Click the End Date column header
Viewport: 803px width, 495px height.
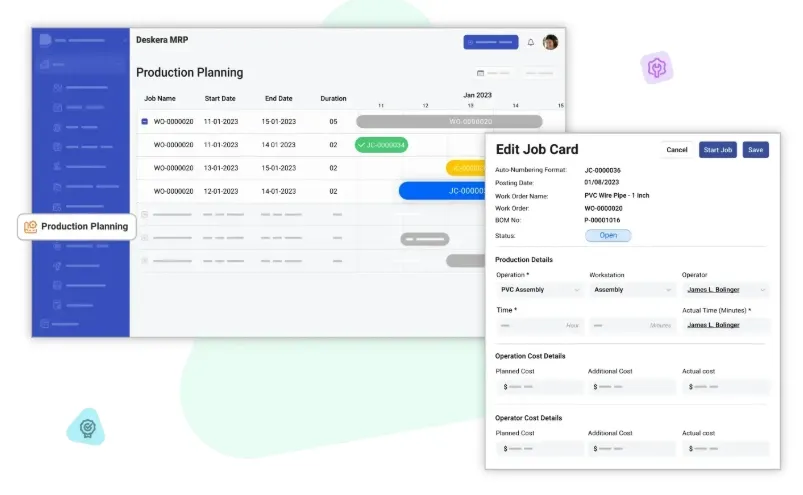(x=279, y=98)
